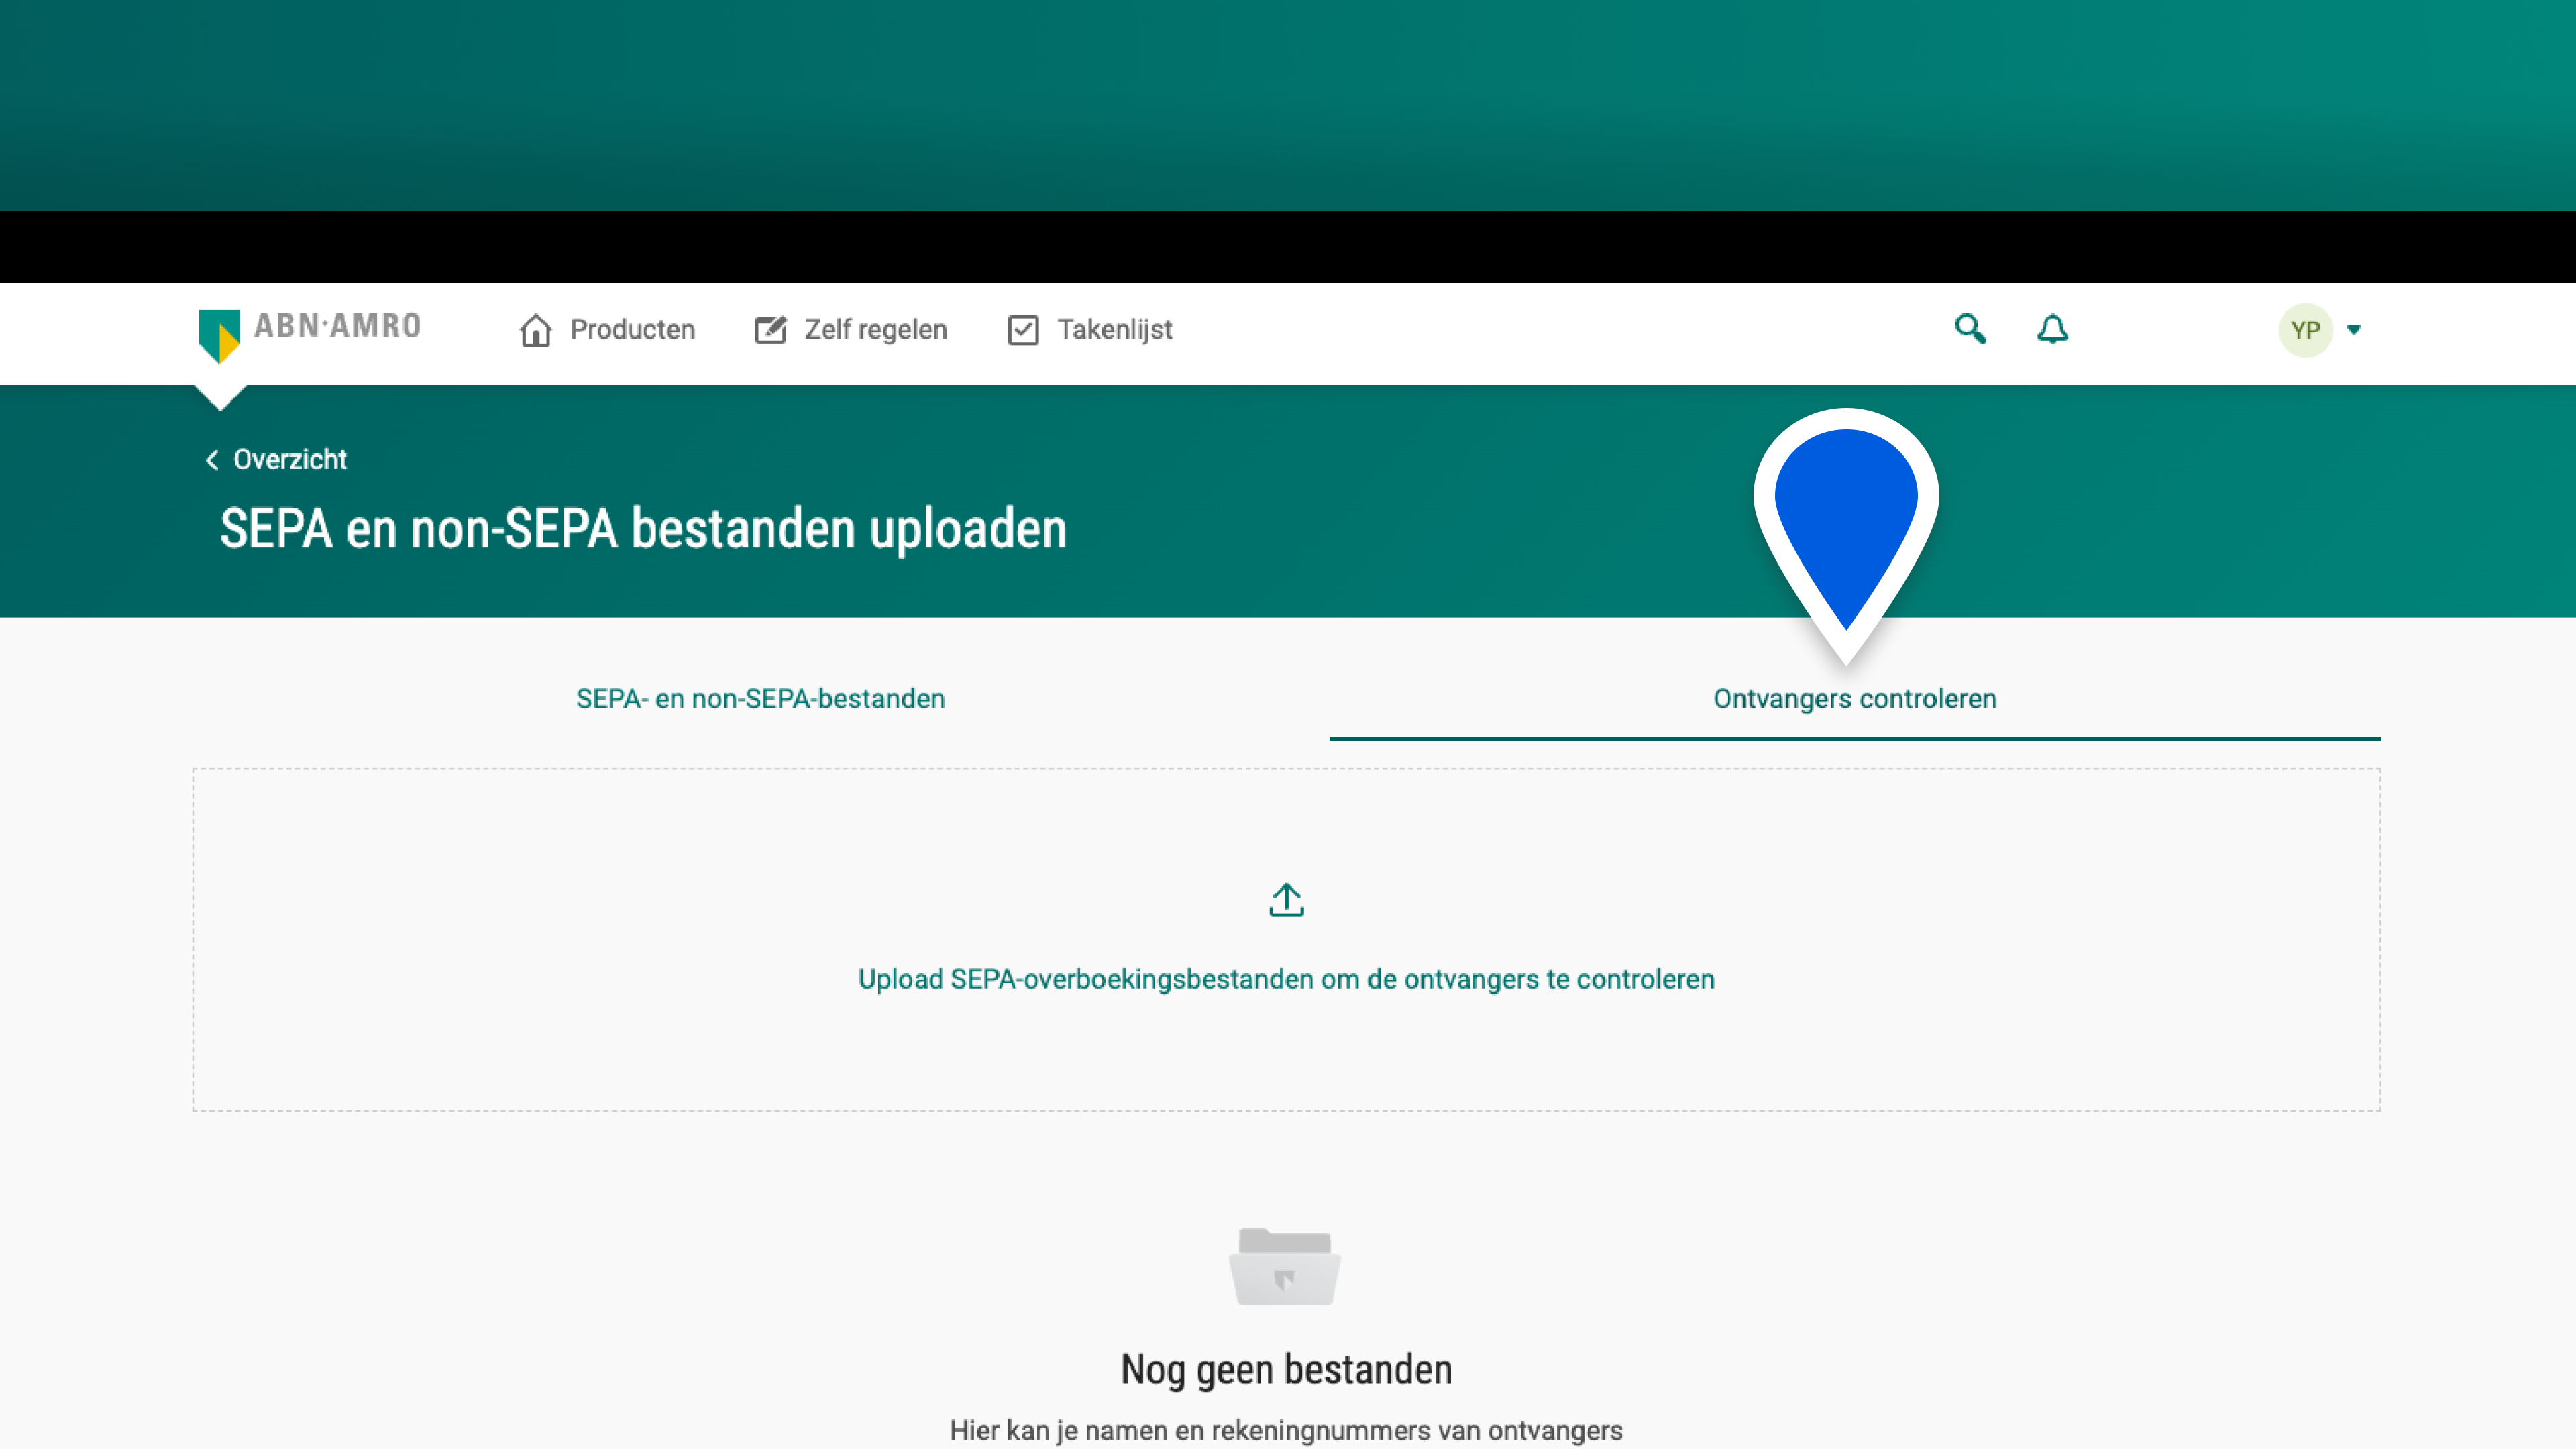The image size is (2576, 1449).
Task: Open the Takenlijst menu item
Action: click(x=1114, y=330)
